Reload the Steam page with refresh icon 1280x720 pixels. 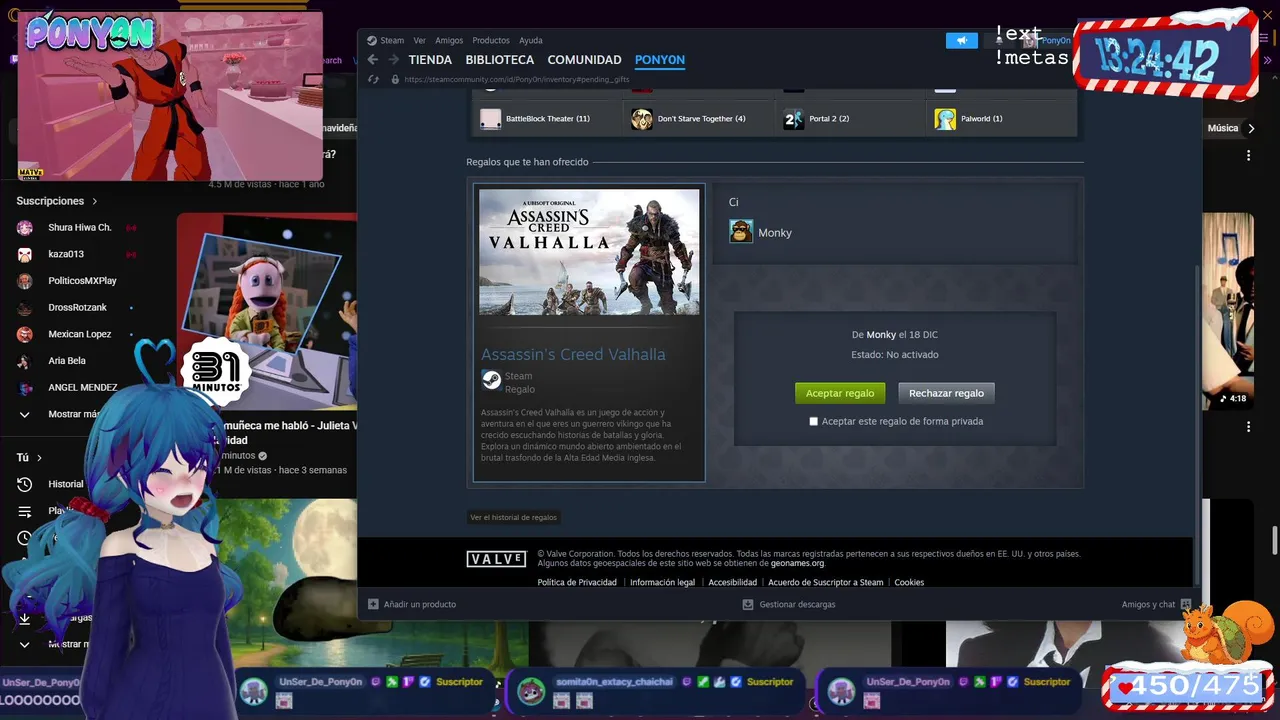tap(374, 79)
